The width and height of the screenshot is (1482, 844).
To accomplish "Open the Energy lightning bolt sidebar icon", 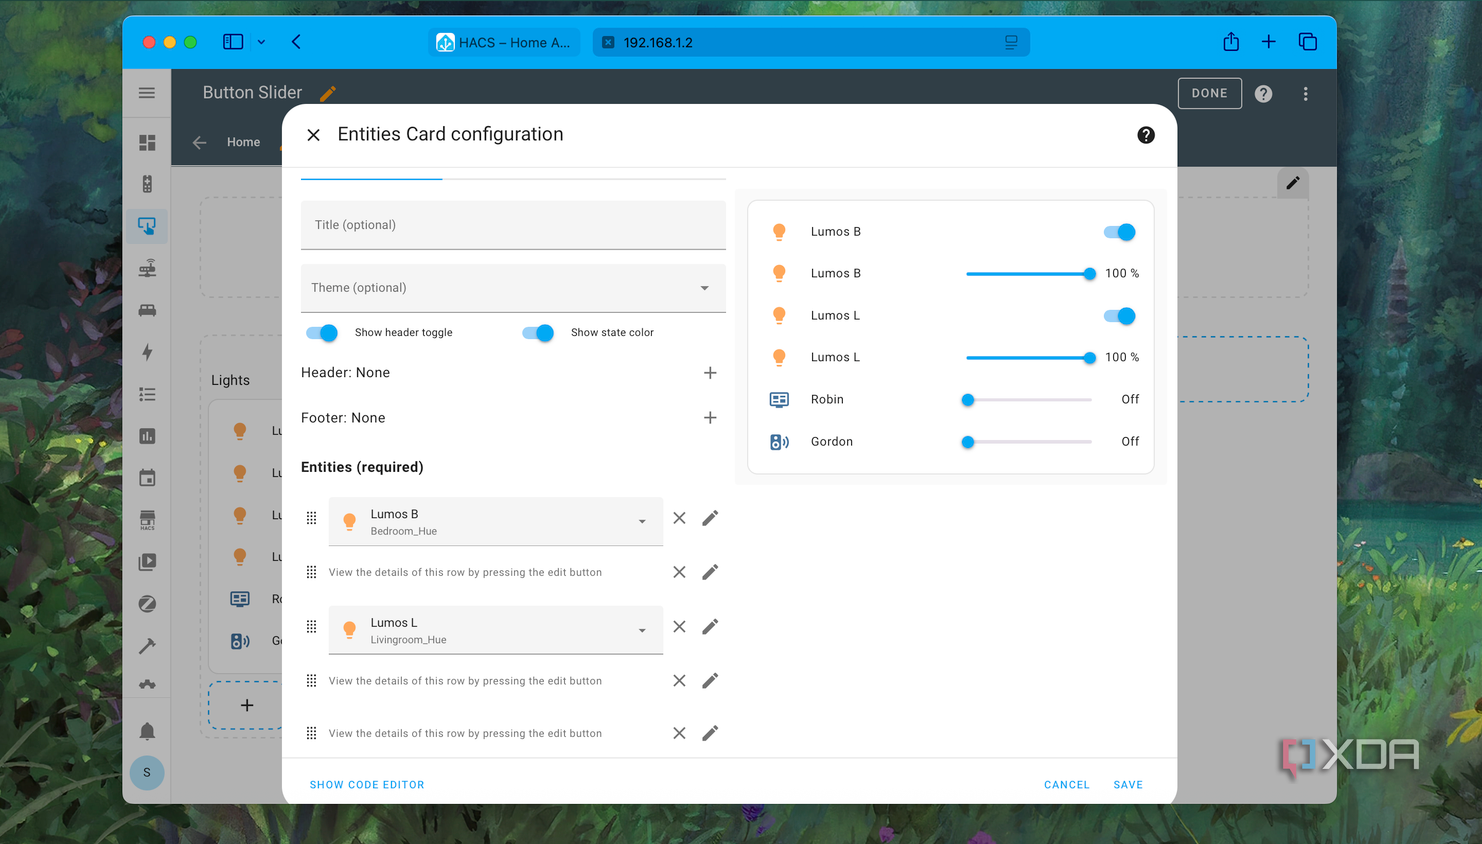I will click(x=147, y=352).
